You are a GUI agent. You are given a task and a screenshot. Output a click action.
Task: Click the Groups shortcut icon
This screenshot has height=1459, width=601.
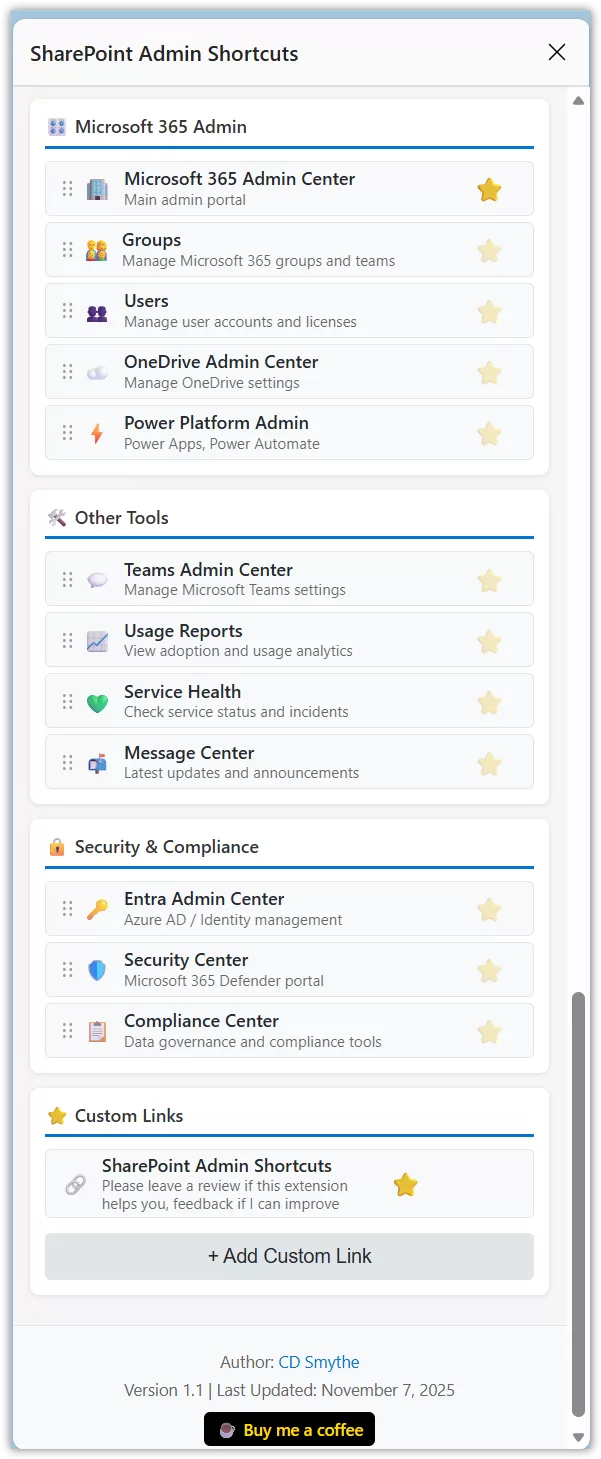96,249
